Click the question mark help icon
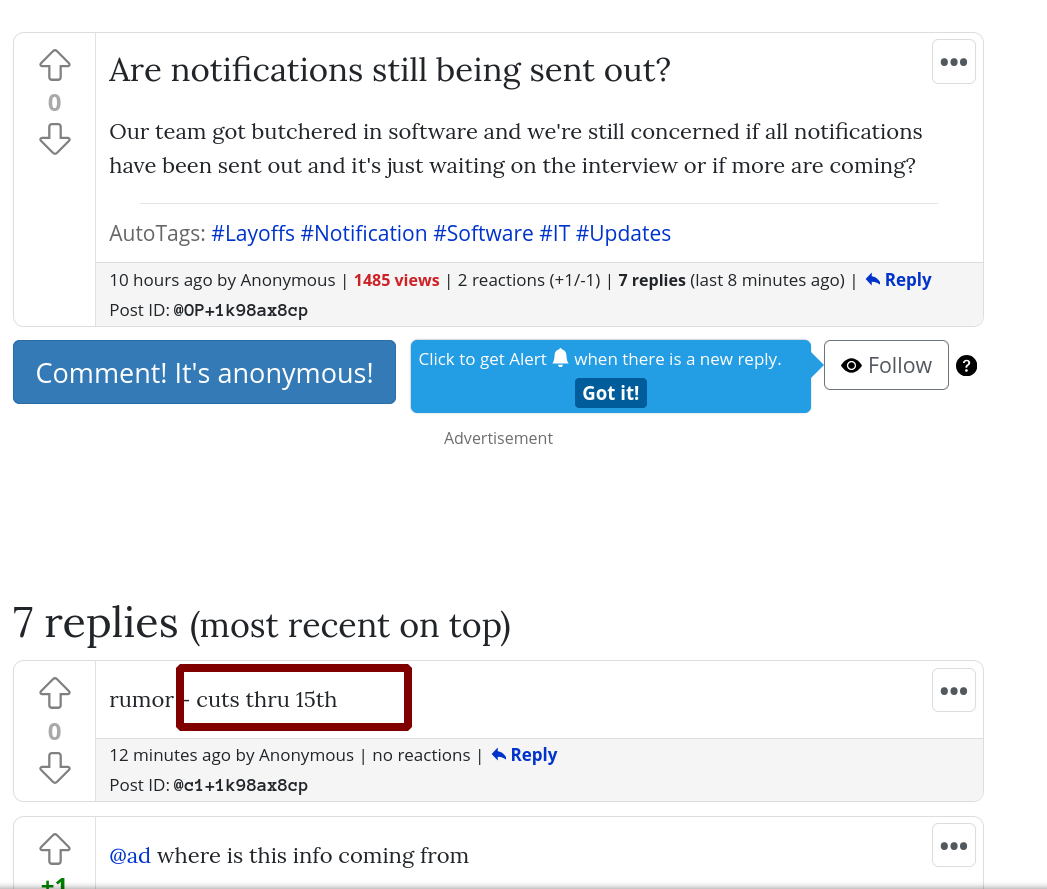The height and width of the screenshot is (889, 1047). pos(966,366)
